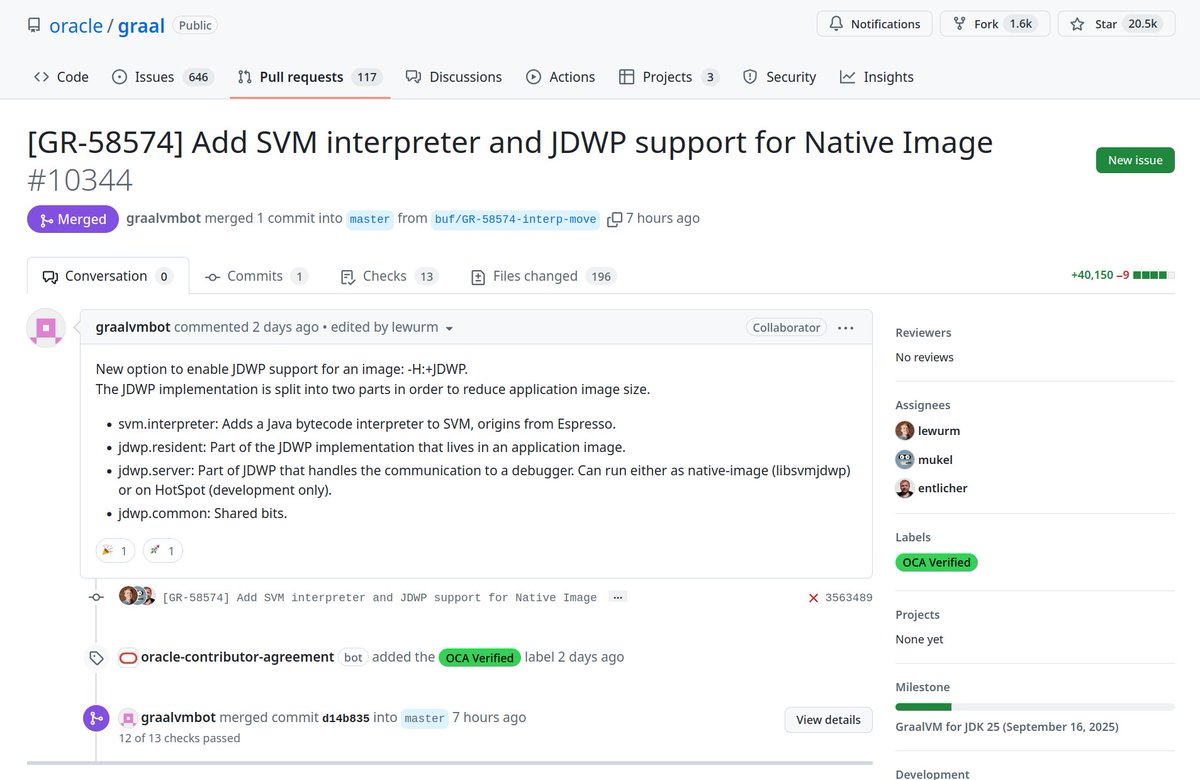
Task: Open graalvmbot author link in comment header
Action: pyautogui.click(x=133, y=327)
